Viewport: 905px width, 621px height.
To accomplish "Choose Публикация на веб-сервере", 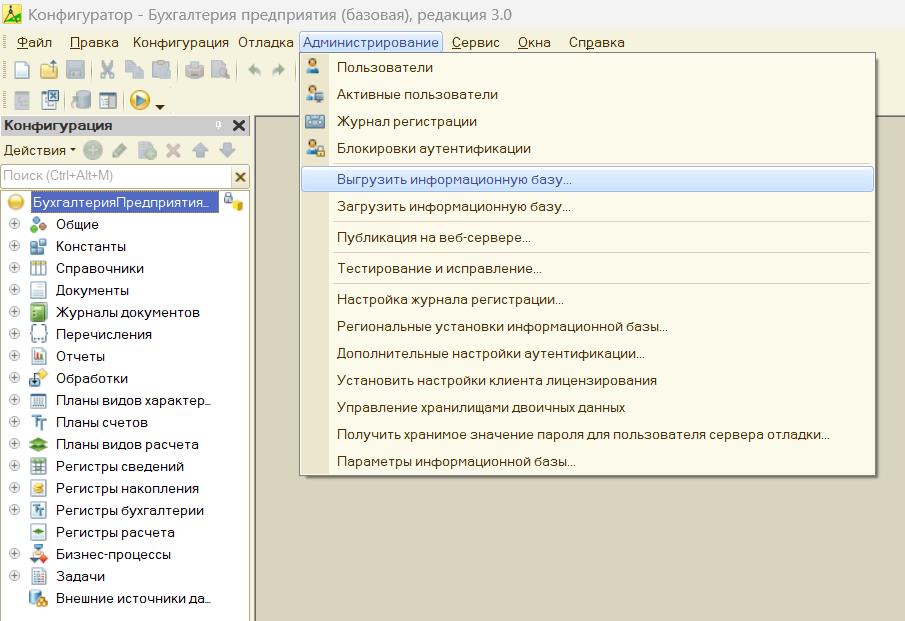I will 588,238.
